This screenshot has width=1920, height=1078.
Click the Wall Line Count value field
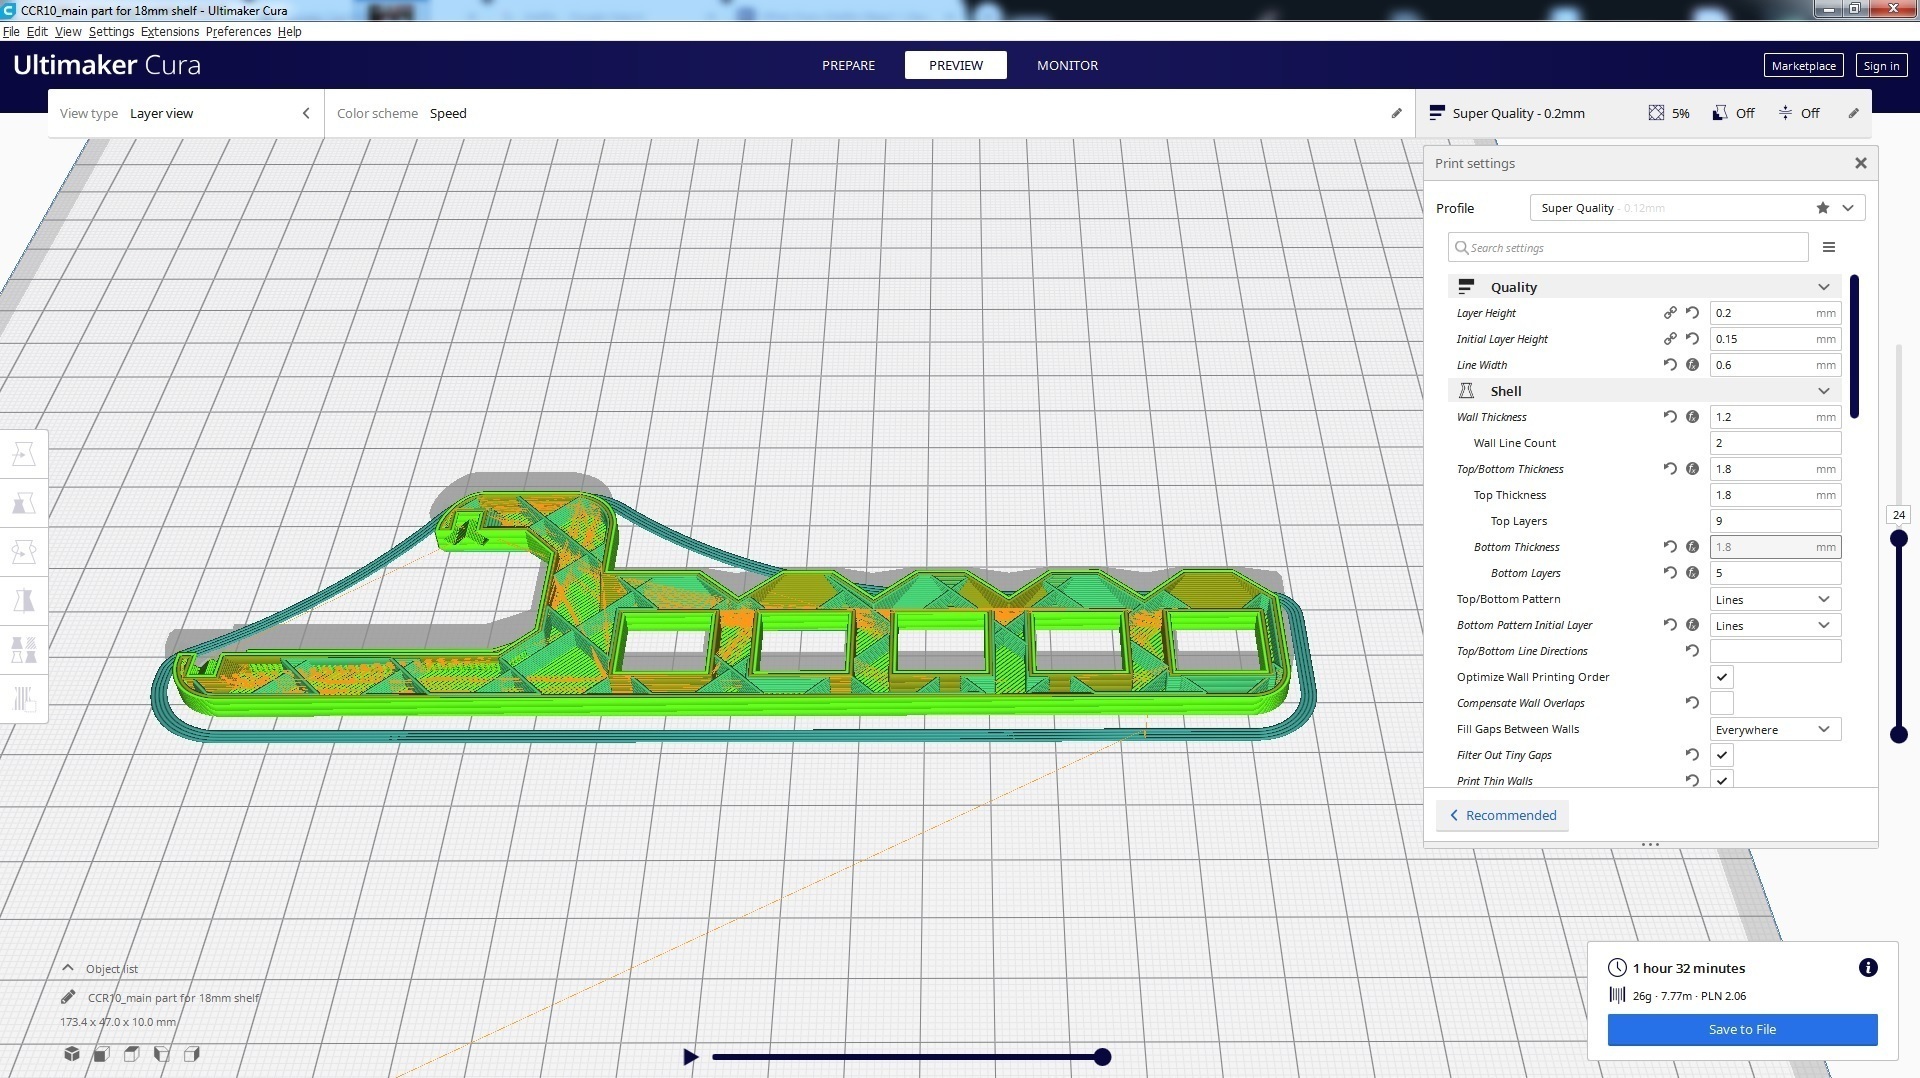[1775, 443]
